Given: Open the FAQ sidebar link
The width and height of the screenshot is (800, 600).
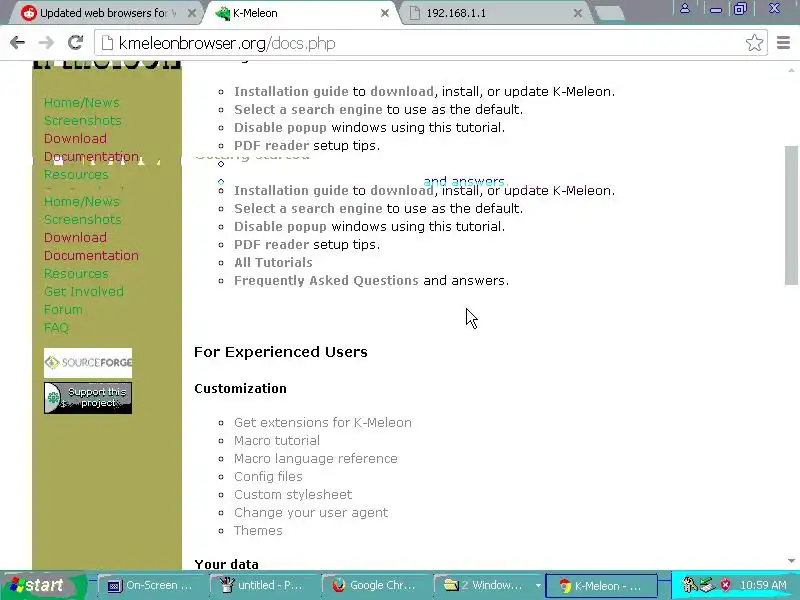Looking at the screenshot, I should click(x=56, y=328).
